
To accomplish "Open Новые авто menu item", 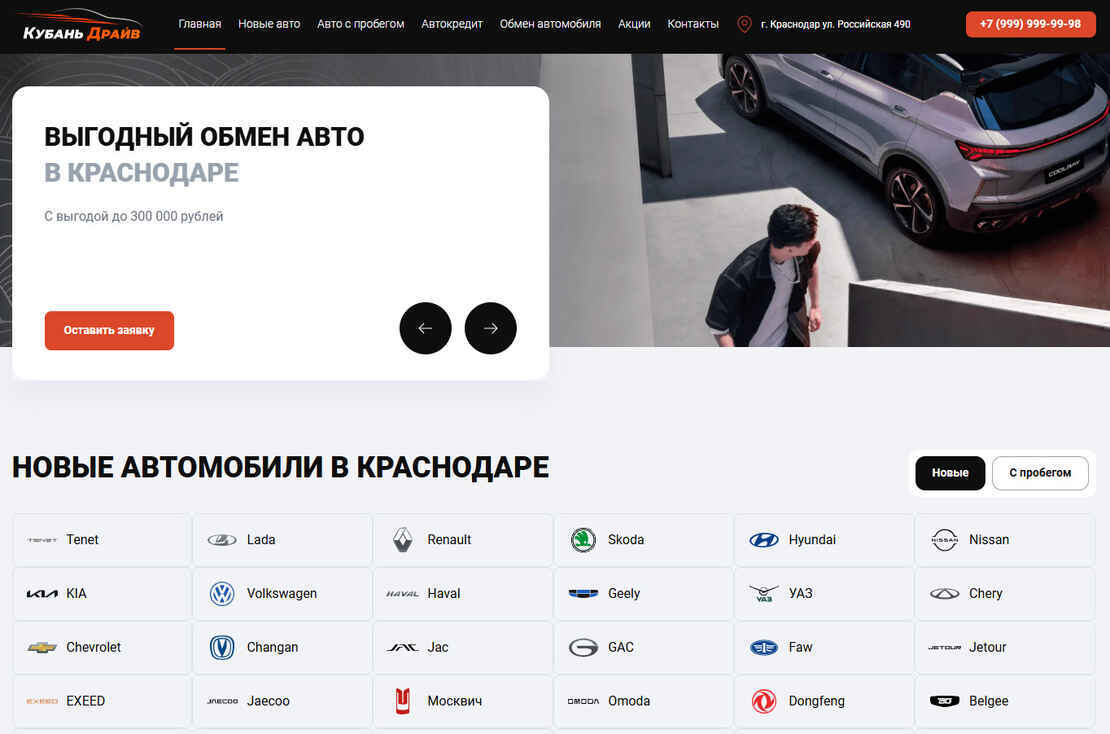I will [269, 24].
